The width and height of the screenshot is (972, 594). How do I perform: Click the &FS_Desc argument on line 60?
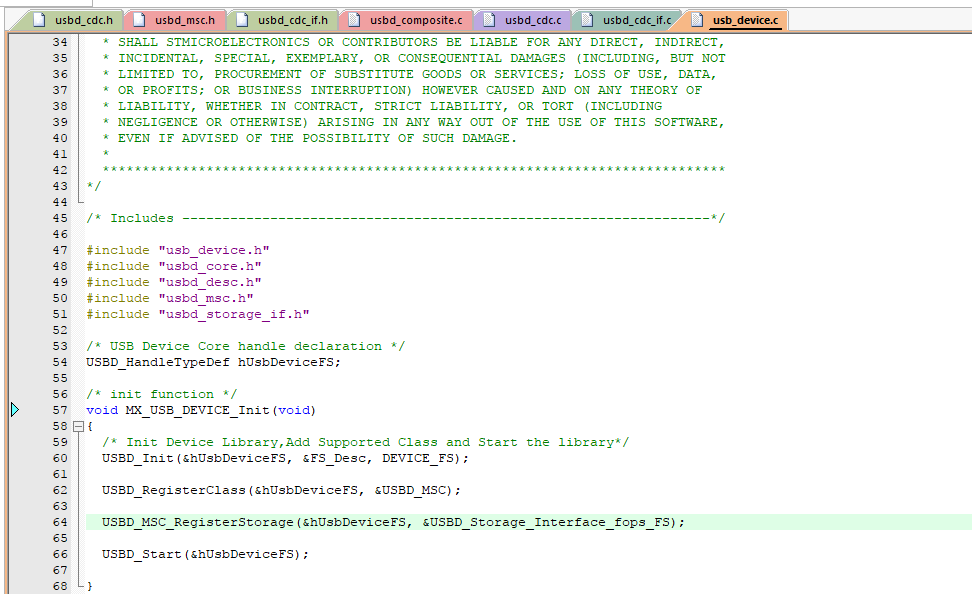coord(337,458)
